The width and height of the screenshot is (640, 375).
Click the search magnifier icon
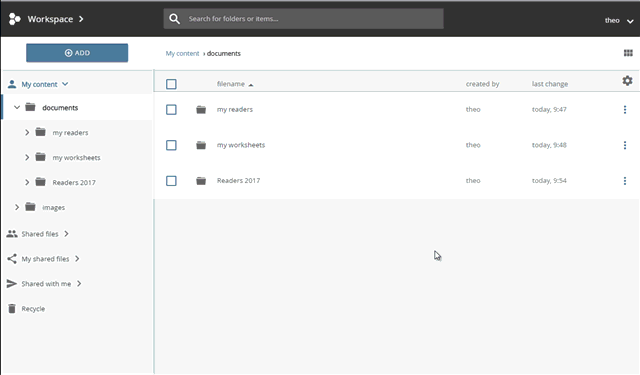tap(174, 19)
